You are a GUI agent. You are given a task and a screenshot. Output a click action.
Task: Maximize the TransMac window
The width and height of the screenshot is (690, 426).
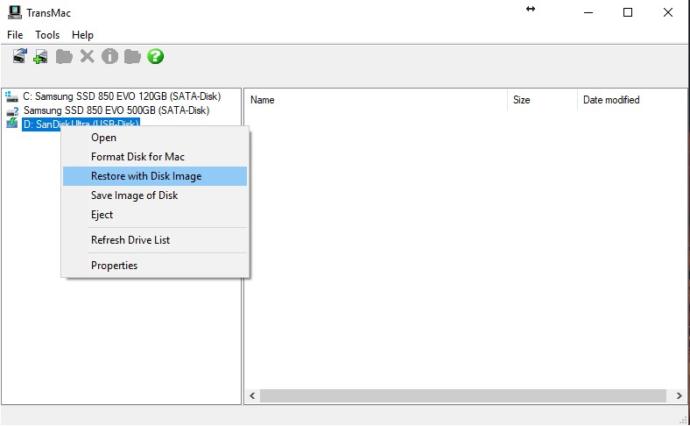[x=628, y=13]
